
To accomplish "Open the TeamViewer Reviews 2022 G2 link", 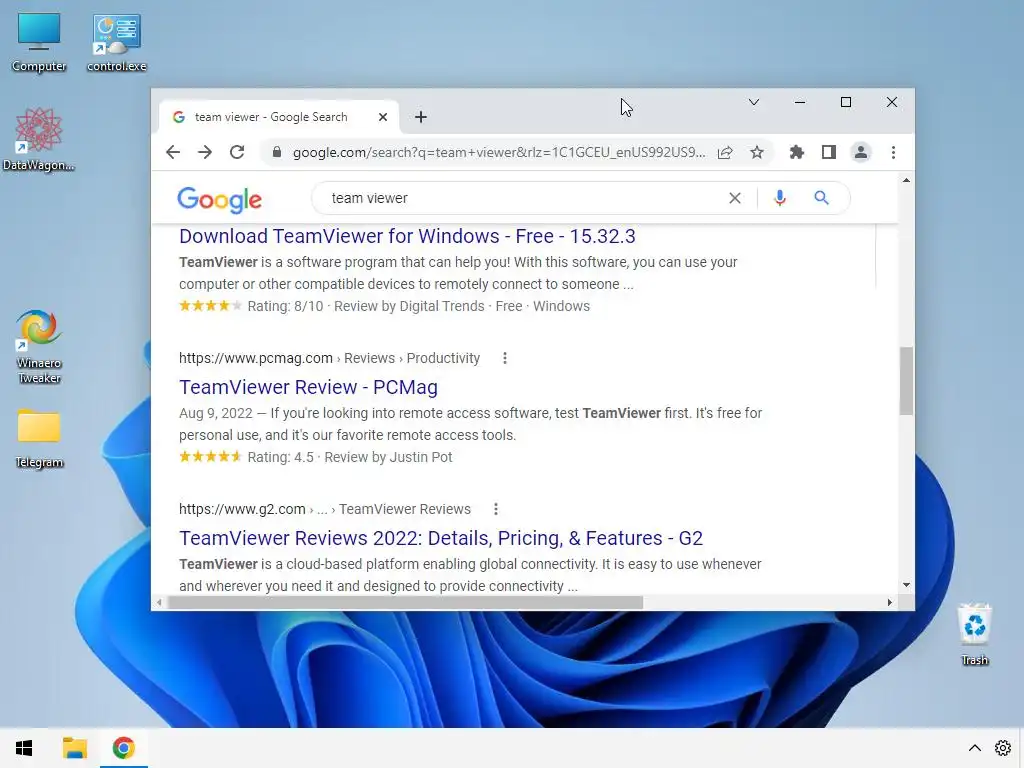I will pyautogui.click(x=441, y=537).
